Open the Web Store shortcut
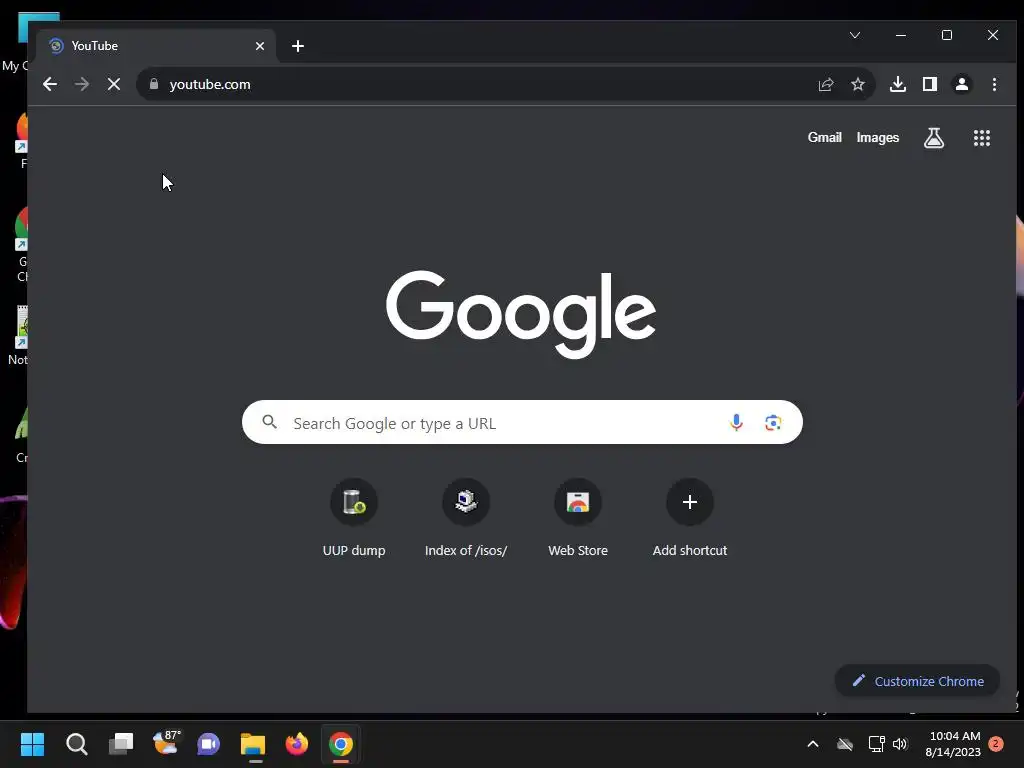 pos(578,518)
